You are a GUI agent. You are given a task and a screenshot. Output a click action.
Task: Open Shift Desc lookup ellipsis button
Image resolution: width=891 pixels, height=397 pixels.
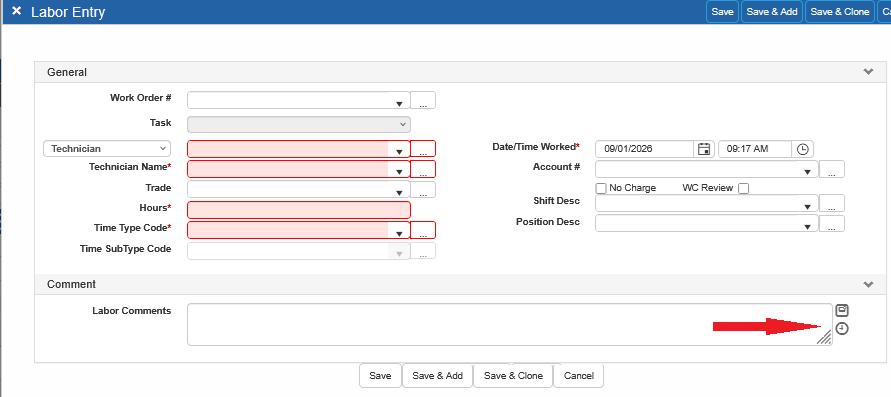(x=832, y=203)
